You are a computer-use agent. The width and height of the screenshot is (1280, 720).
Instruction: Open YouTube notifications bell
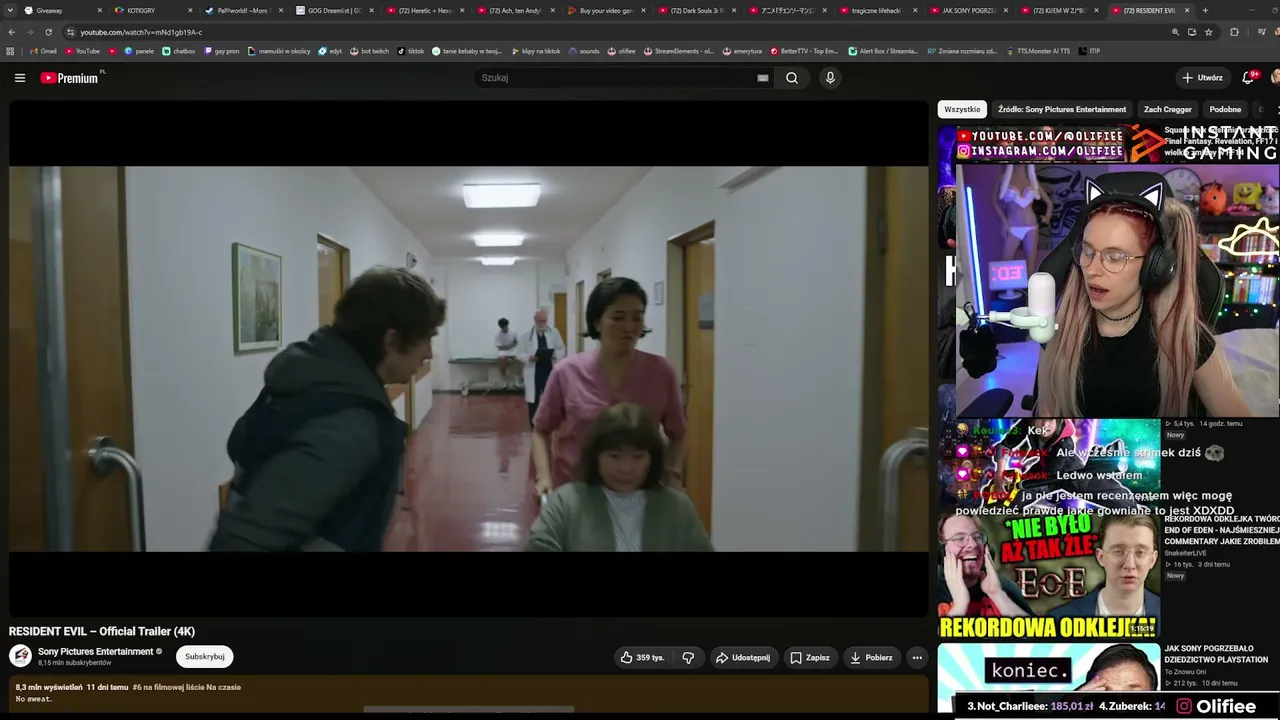[1248, 77]
